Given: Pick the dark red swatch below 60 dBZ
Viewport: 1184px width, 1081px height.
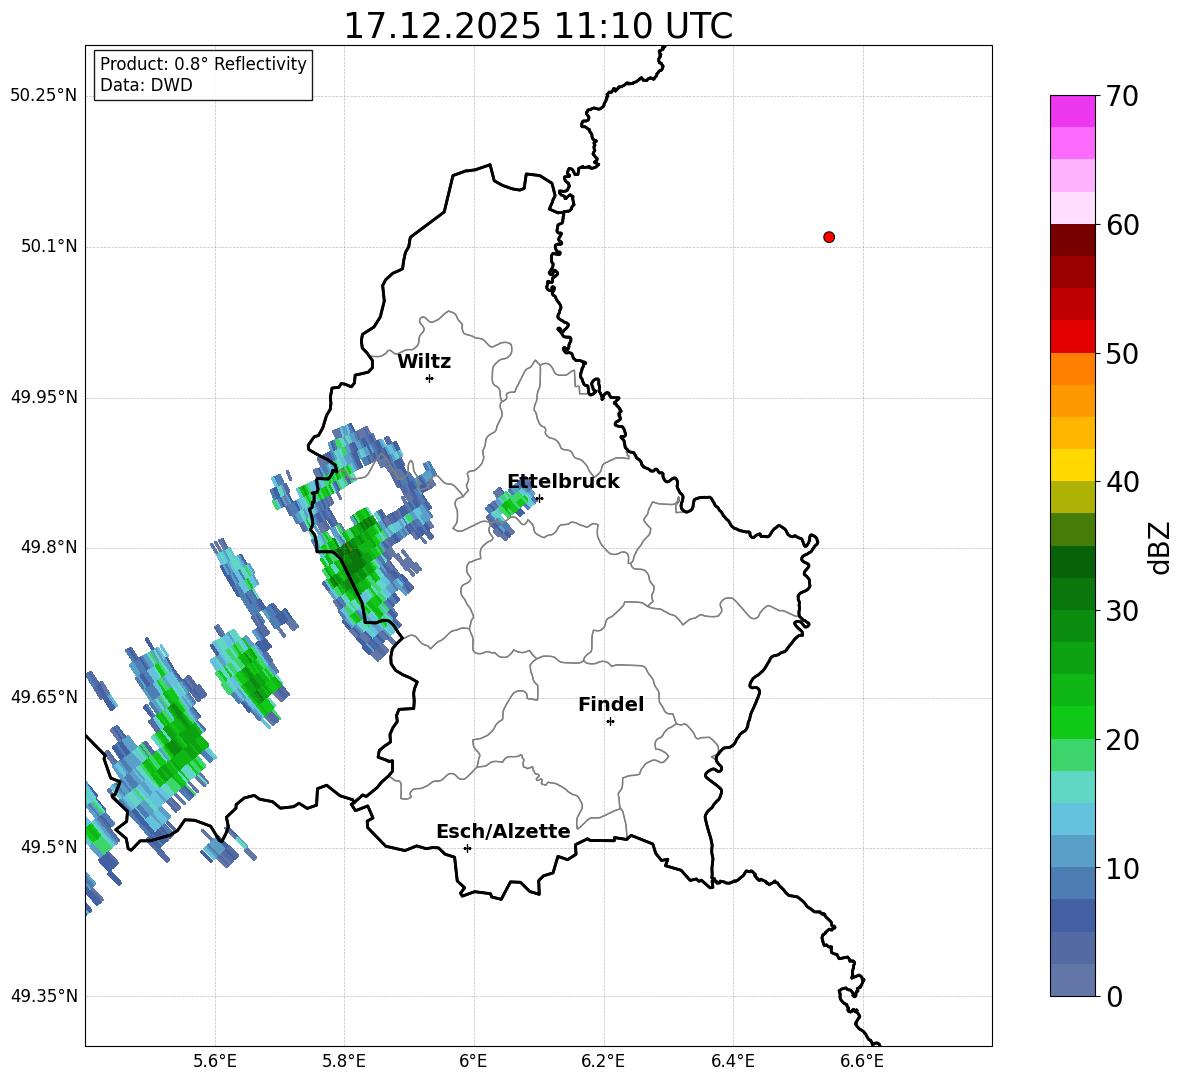Looking at the screenshot, I should pyautogui.click(x=1073, y=240).
